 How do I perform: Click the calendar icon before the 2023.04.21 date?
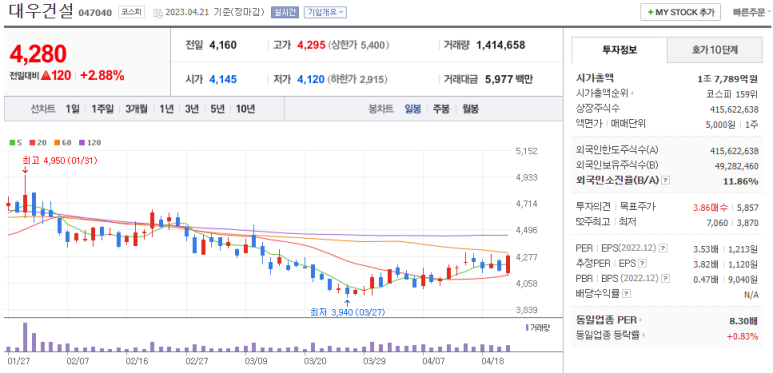(157, 13)
